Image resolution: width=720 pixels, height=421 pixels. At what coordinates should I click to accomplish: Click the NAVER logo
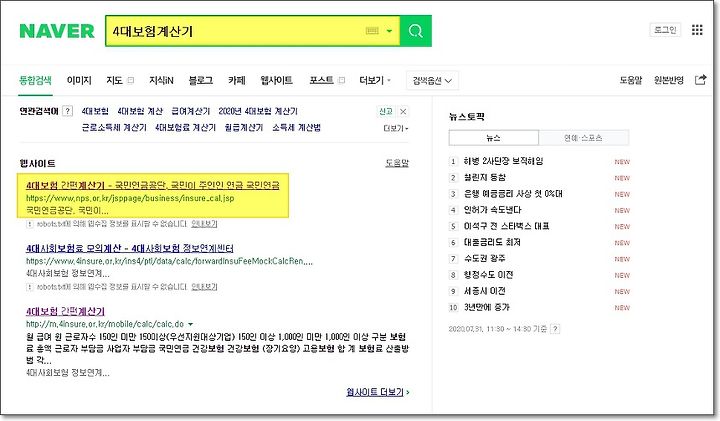tap(57, 31)
